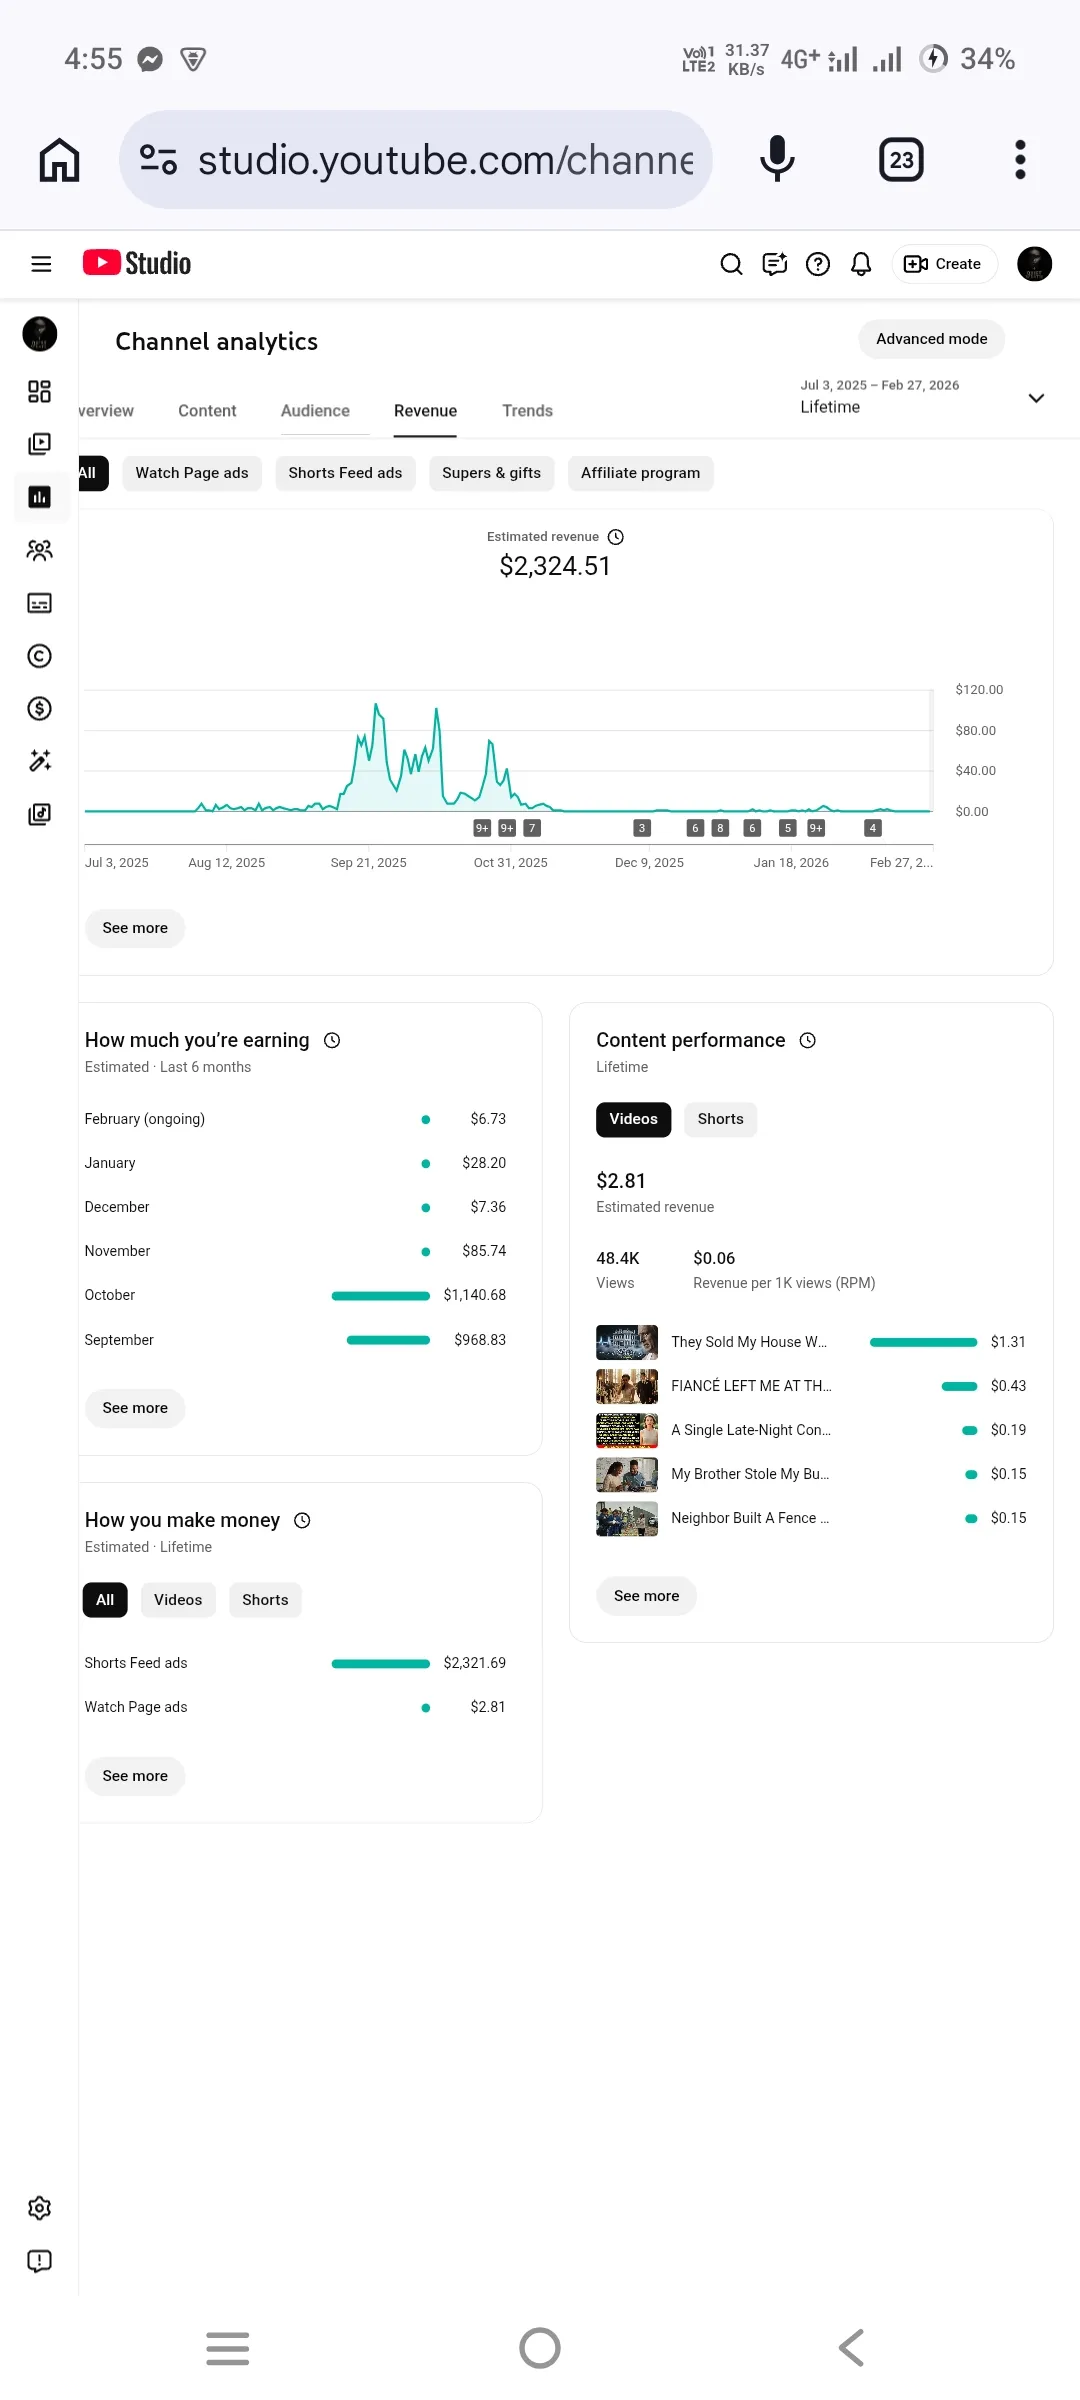Click the Create button
Screen dimensions: 1080x2400
pos(943,264)
